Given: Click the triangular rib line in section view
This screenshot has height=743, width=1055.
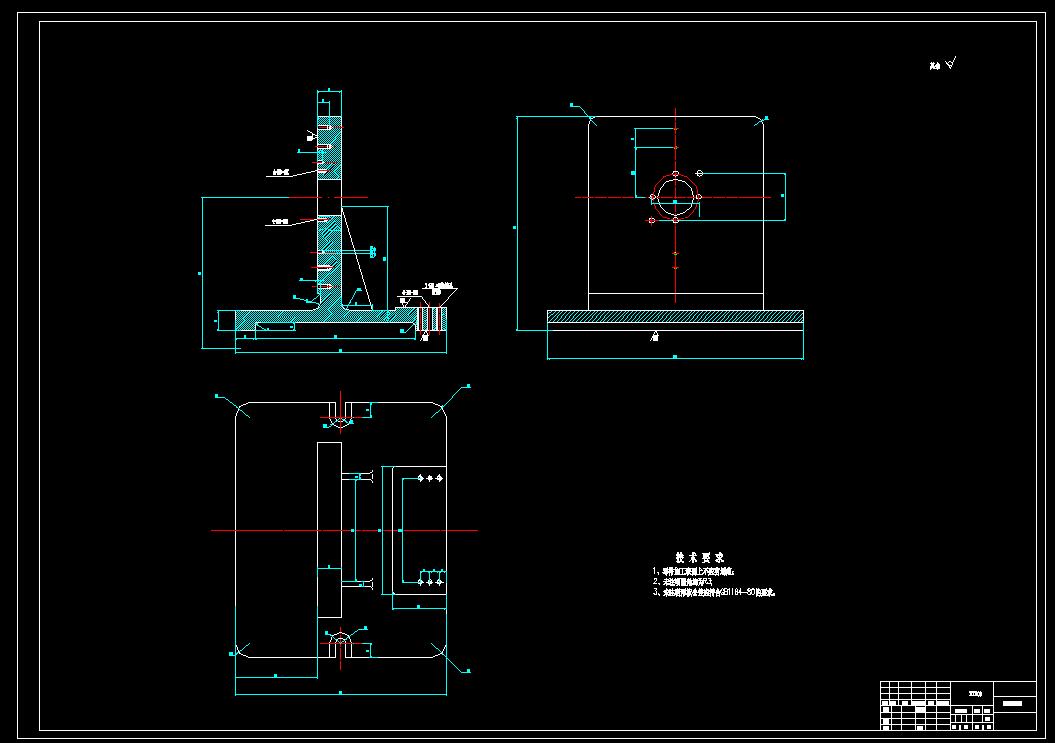Looking at the screenshot, I should click(357, 258).
